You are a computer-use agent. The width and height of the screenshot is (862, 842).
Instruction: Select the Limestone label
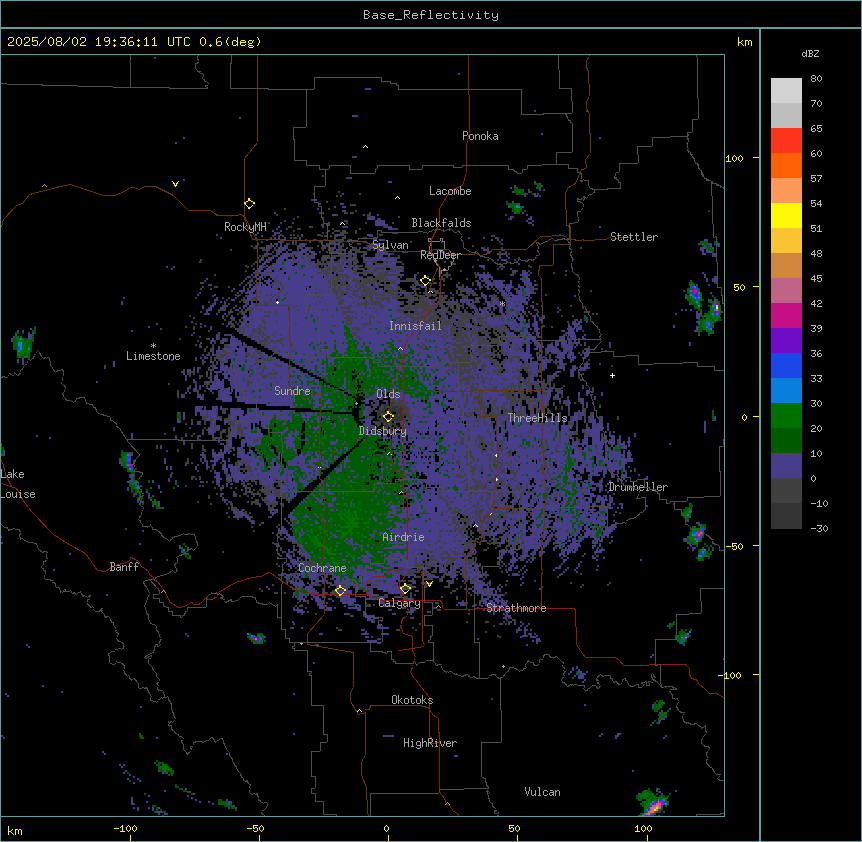click(153, 356)
